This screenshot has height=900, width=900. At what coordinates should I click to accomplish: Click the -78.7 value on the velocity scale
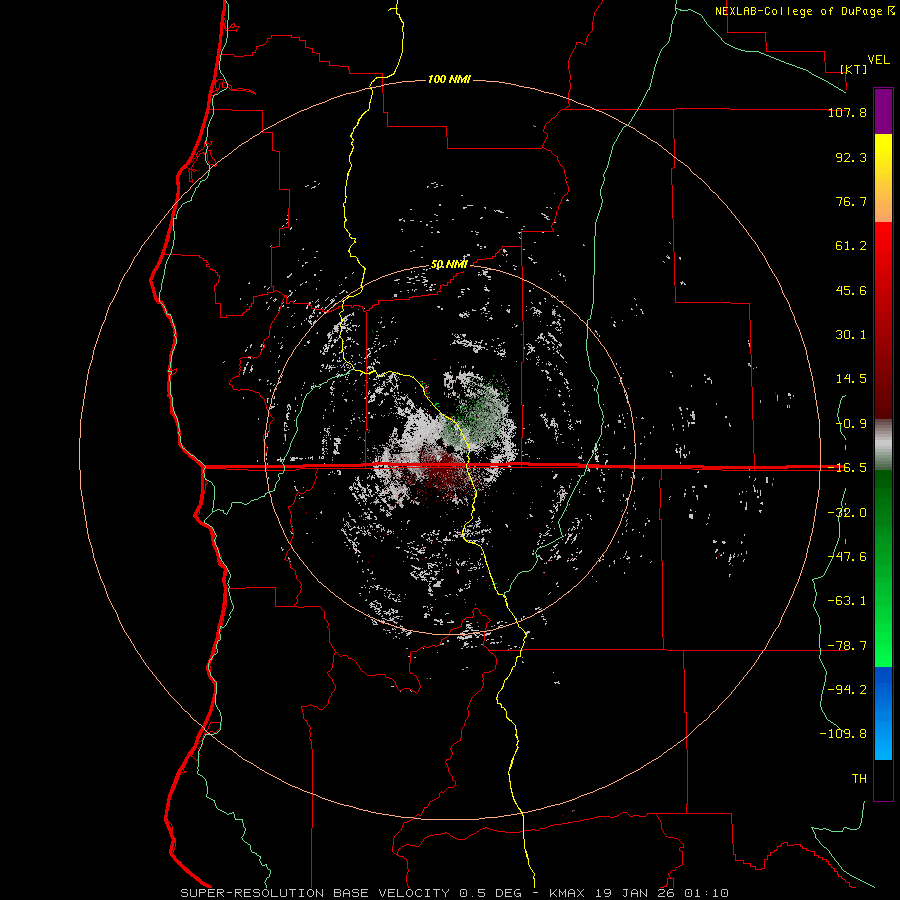847,646
